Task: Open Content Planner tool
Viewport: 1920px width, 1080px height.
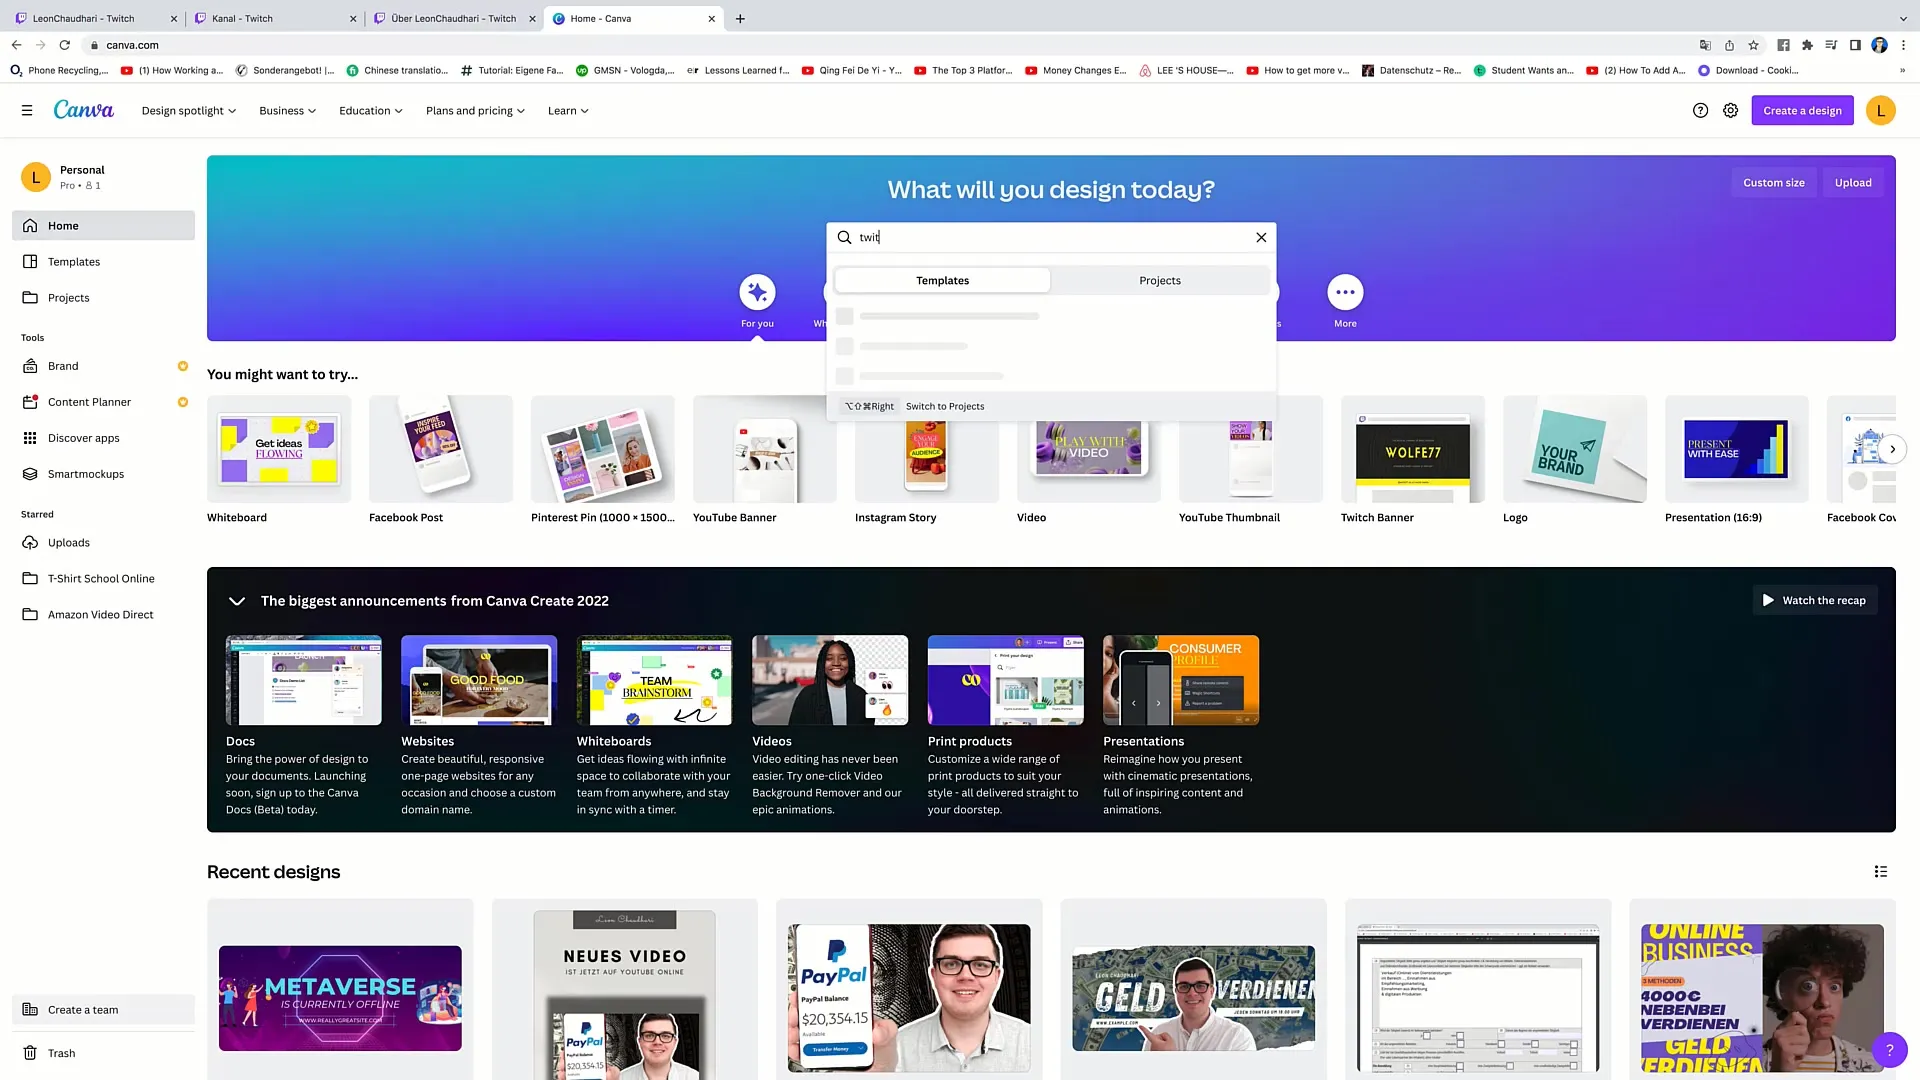Action: click(88, 401)
